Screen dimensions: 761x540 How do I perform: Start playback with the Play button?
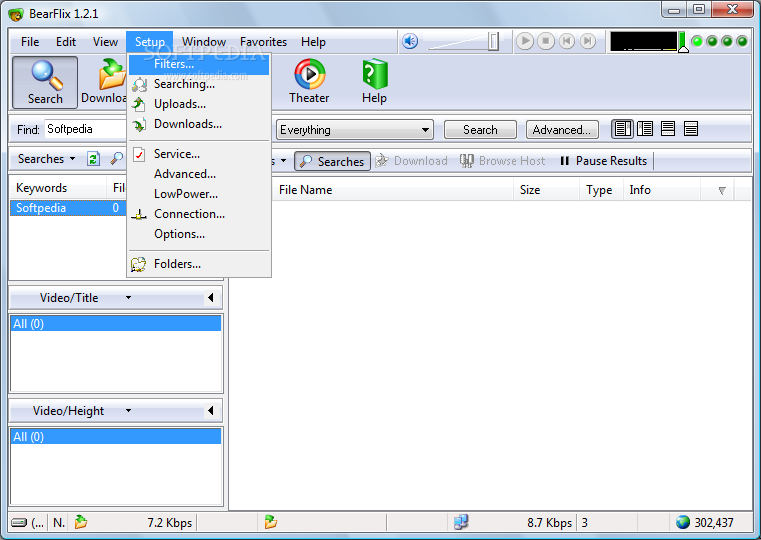coord(525,41)
